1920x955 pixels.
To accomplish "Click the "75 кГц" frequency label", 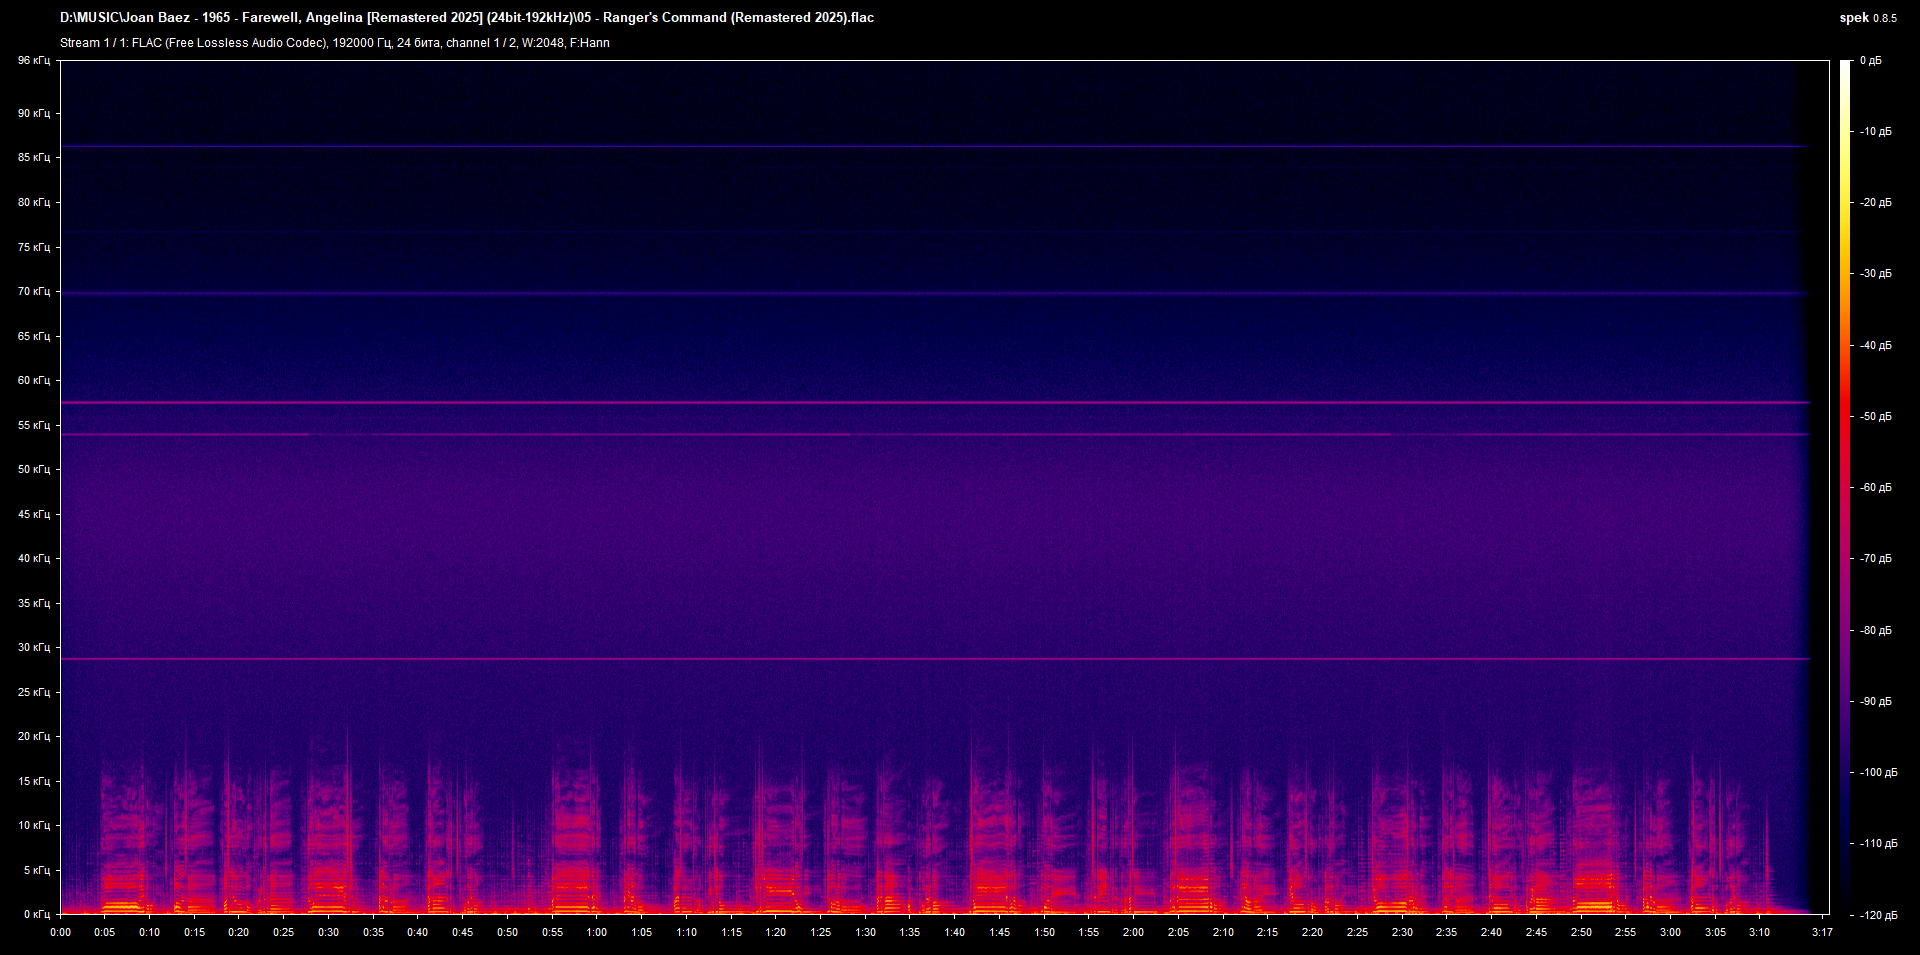I will click(x=34, y=247).
